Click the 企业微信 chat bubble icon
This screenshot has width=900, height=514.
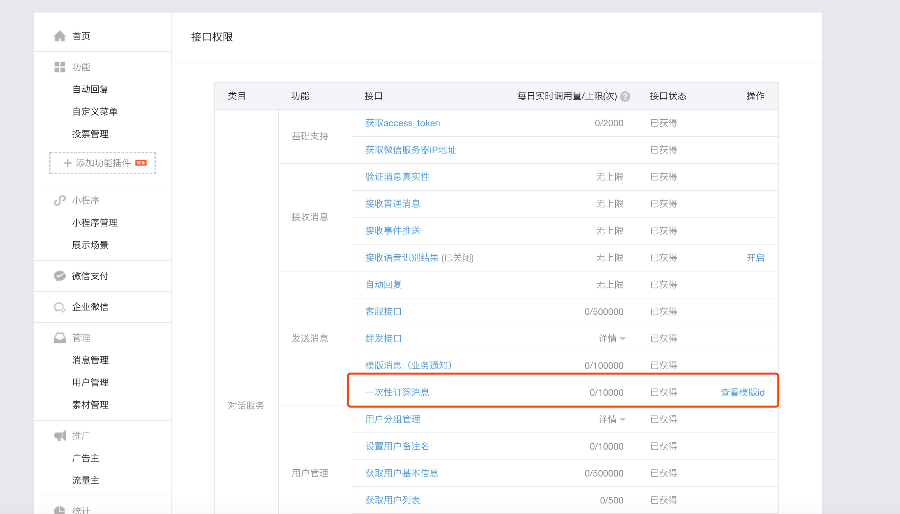point(60,307)
